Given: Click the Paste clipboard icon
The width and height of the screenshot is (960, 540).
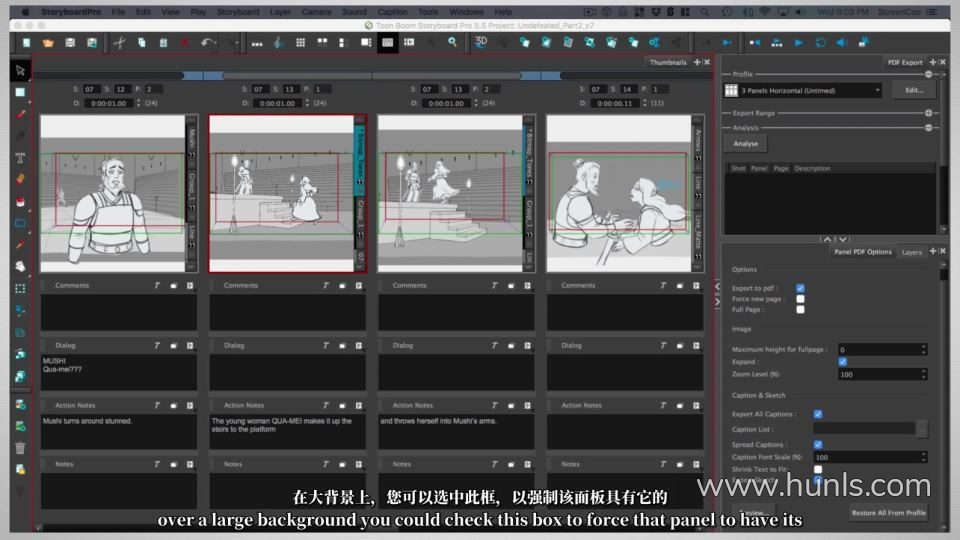Looking at the screenshot, I should coord(163,42).
